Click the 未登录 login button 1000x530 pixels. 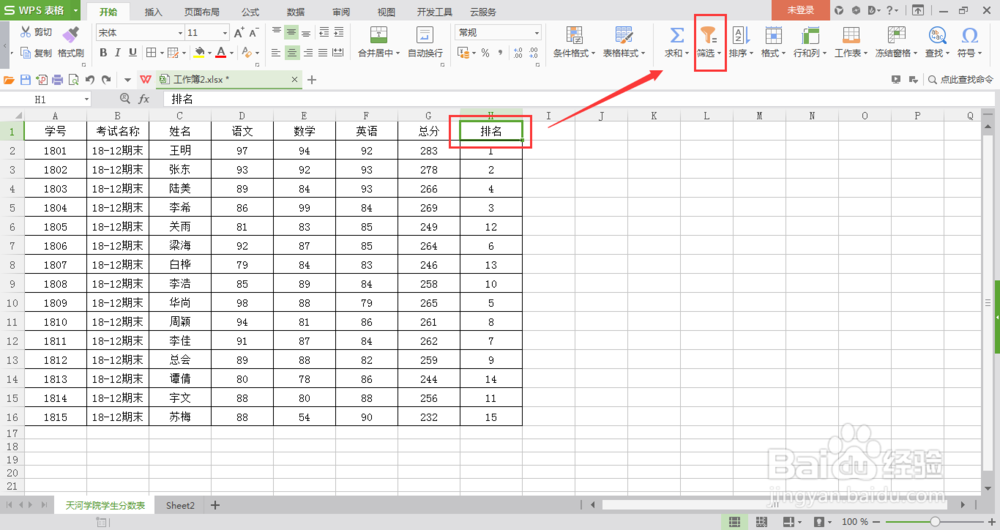(800, 10)
